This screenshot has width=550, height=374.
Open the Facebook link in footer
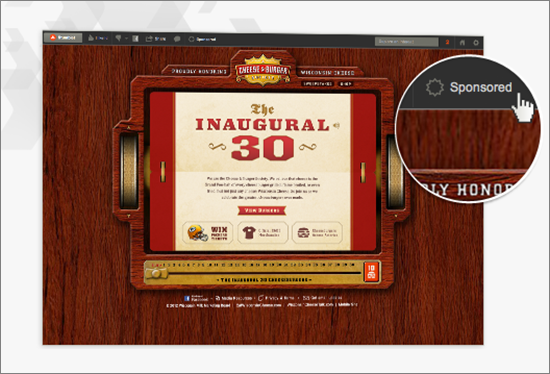click(x=196, y=298)
